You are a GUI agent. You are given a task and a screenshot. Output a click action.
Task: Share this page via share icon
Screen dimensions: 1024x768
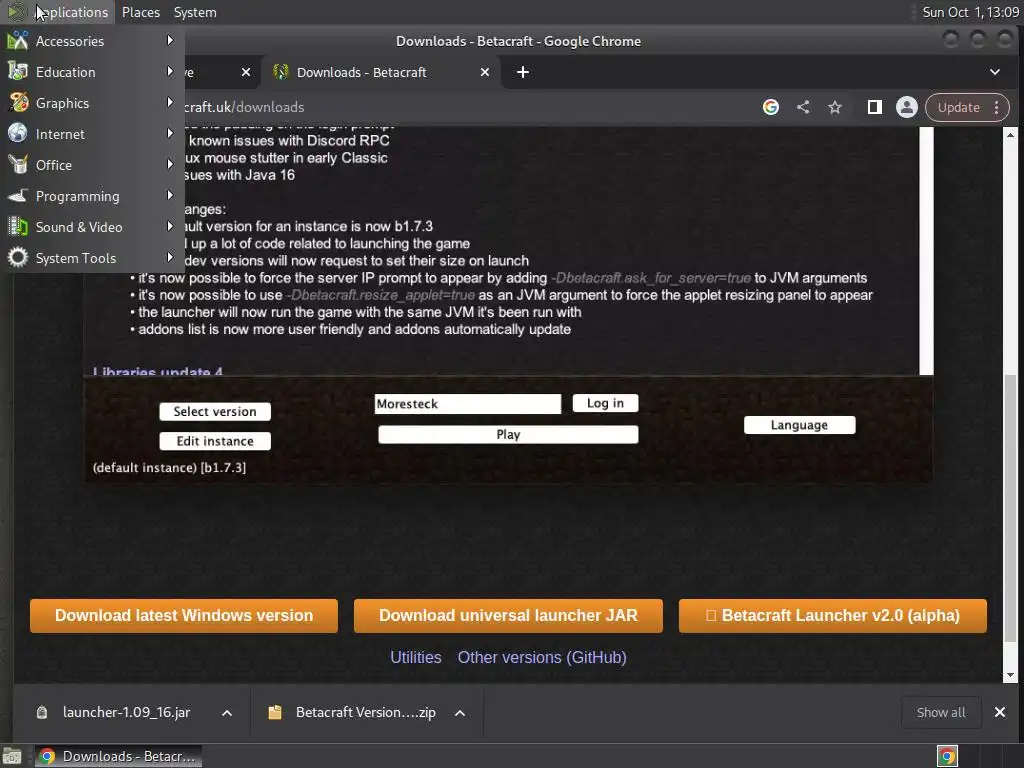[803, 107]
